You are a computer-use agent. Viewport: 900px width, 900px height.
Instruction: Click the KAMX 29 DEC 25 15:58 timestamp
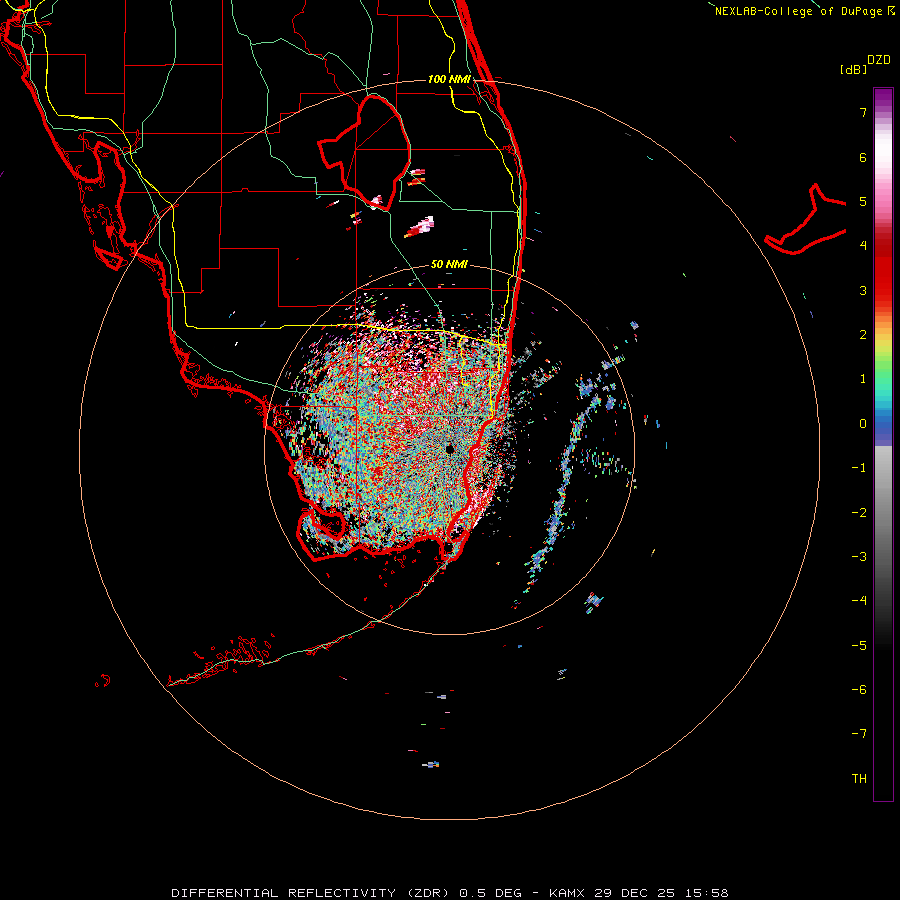point(638,893)
